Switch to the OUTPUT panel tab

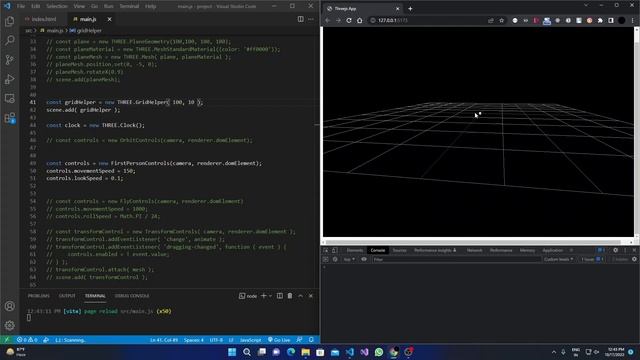[67, 296]
